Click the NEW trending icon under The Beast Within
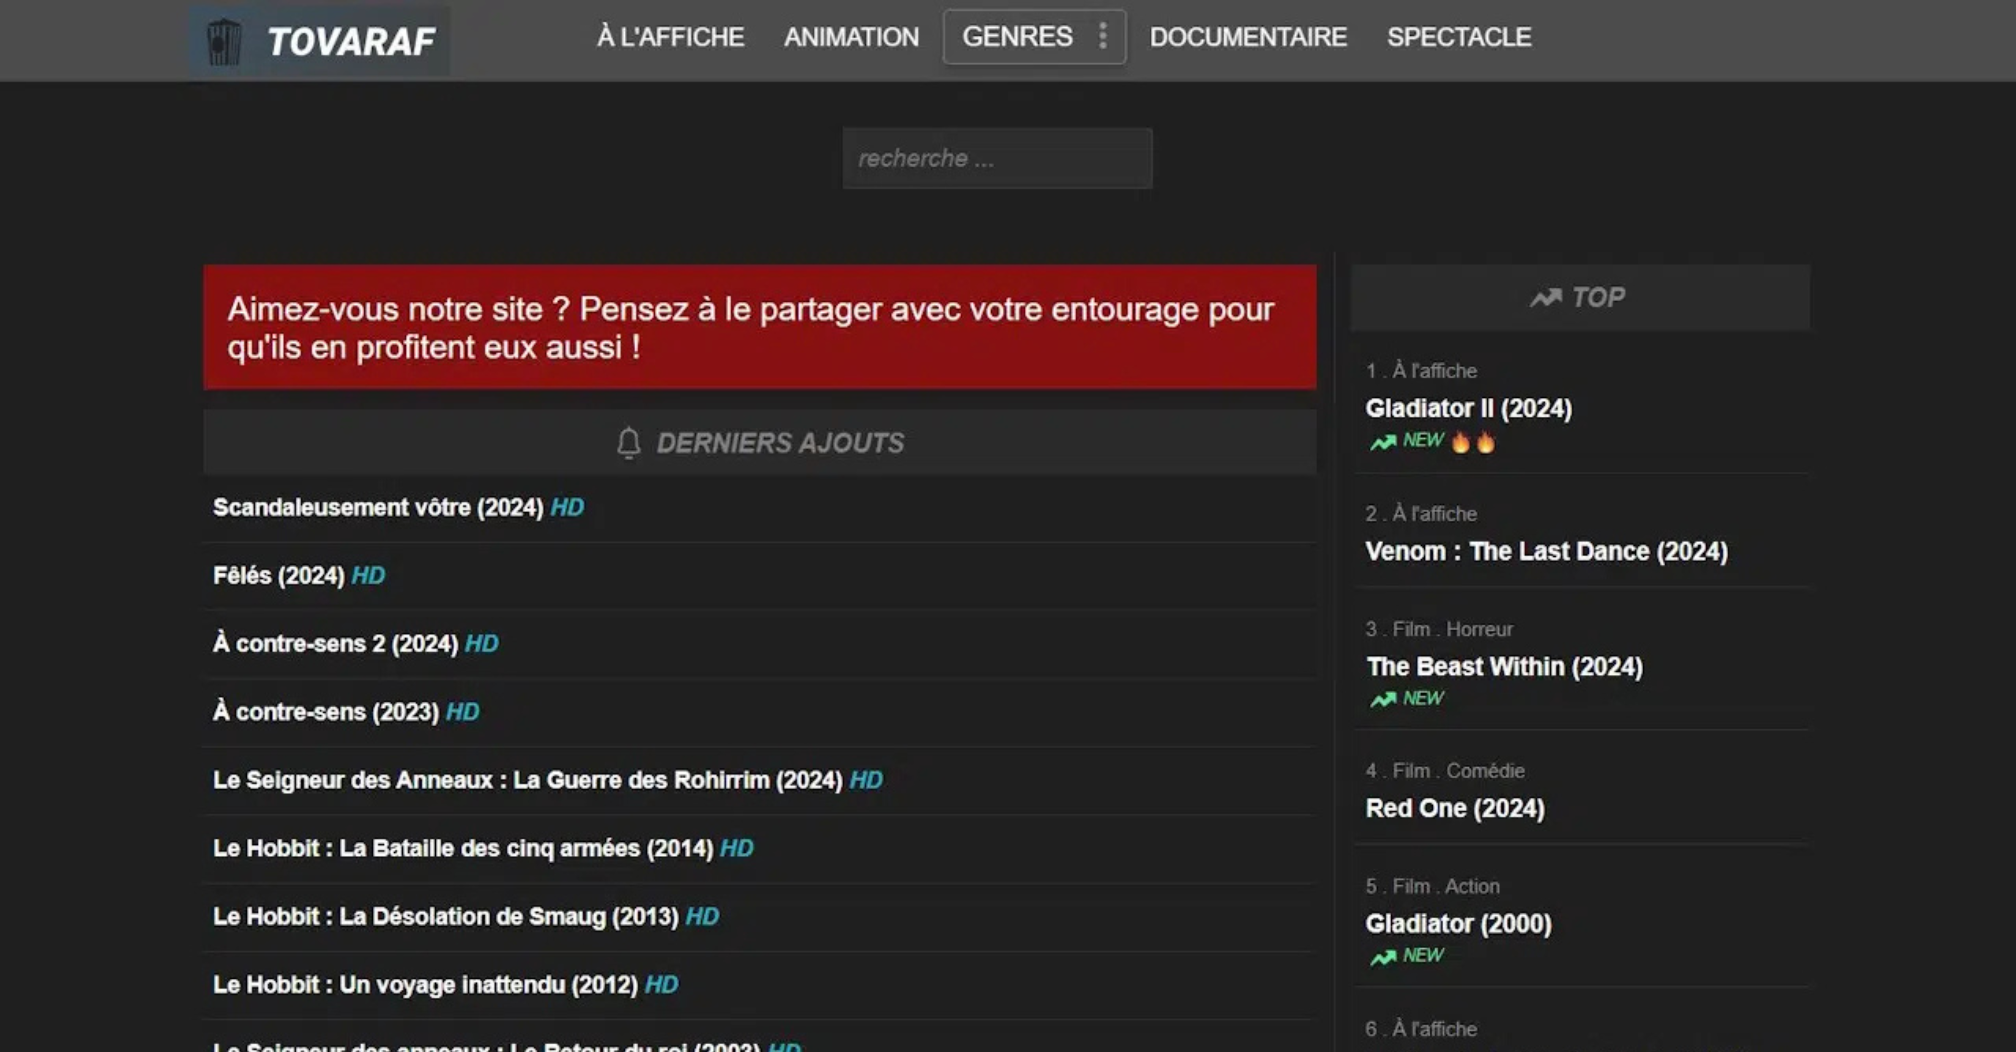The image size is (2016, 1052). [x=1383, y=699]
